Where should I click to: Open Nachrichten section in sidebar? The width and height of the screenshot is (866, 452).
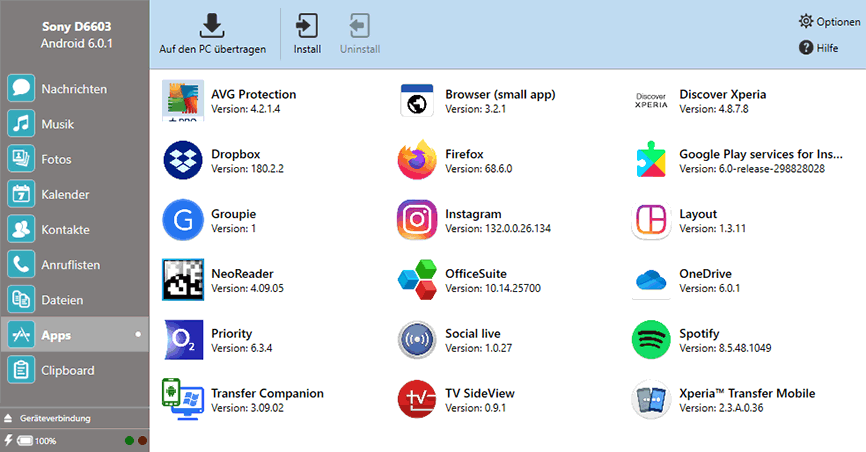tap(75, 88)
